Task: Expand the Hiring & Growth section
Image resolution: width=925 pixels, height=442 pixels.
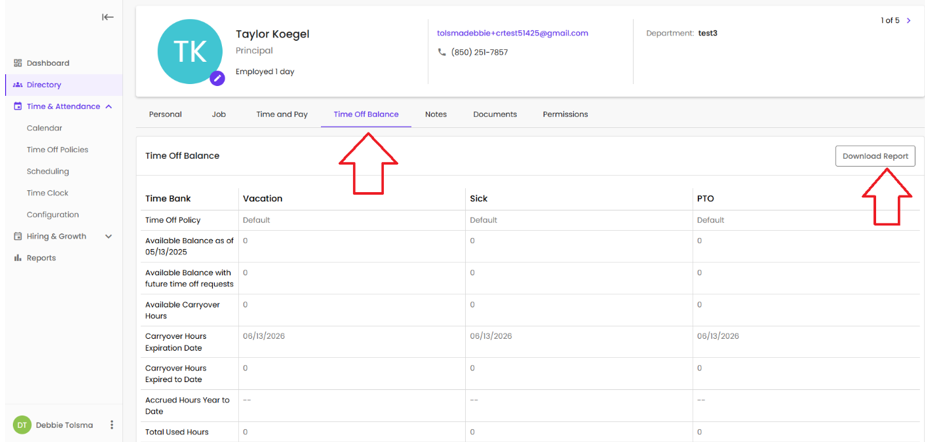Action: 108,237
